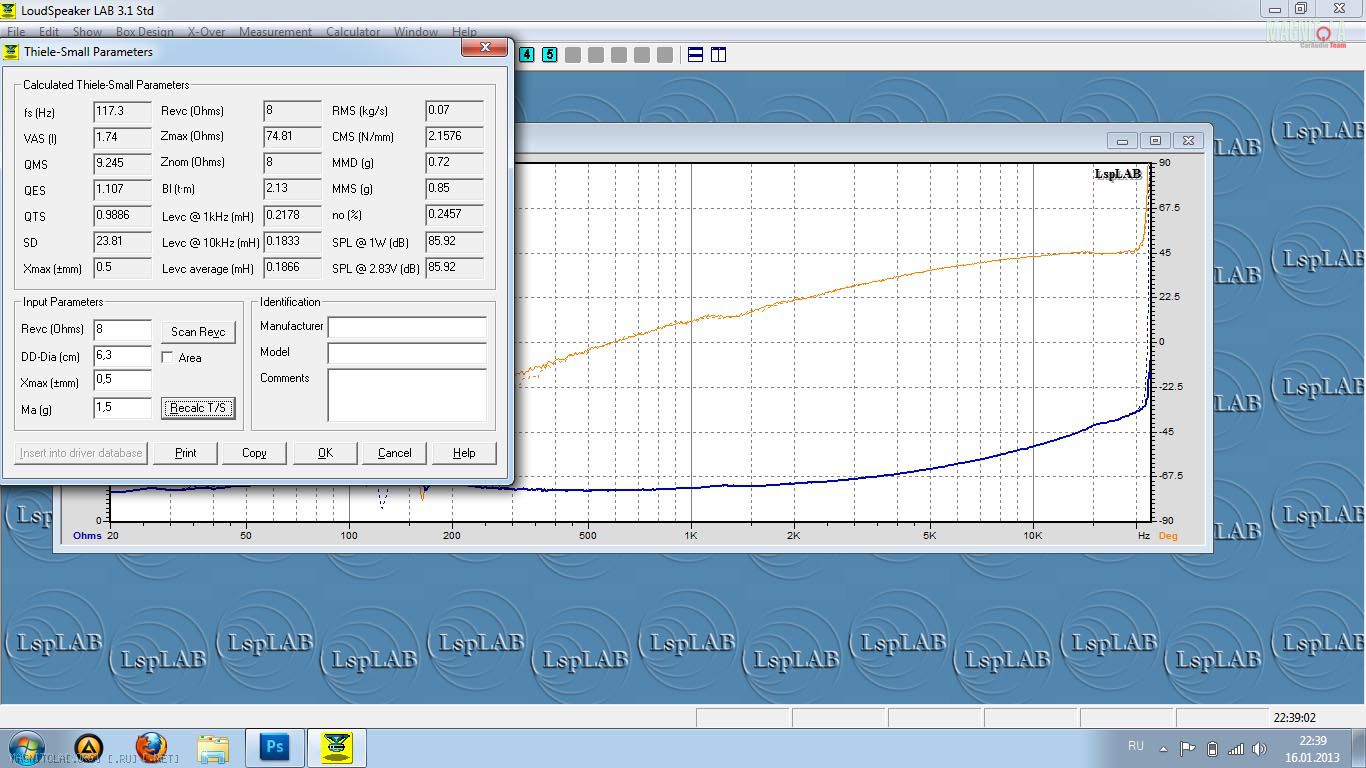Minimize the impedance graph window
The height and width of the screenshot is (768, 1366).
[x=1122, y=141]
